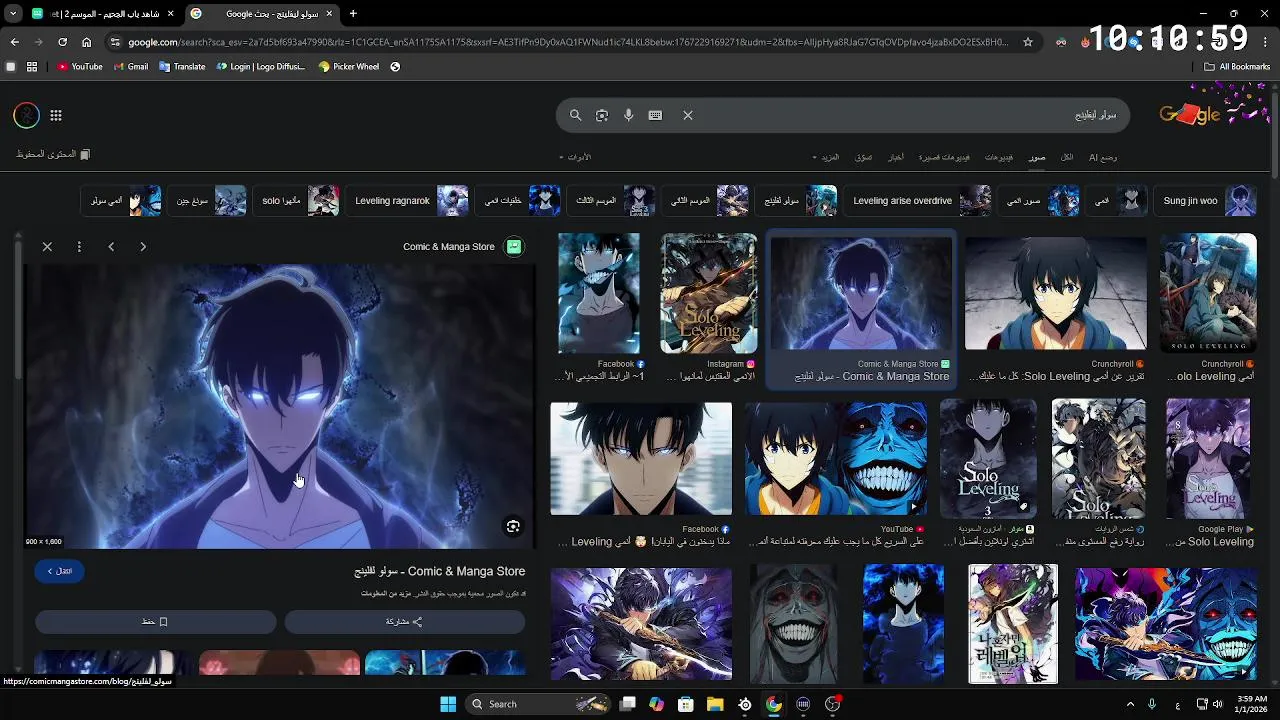Open Copilot from the taskbar
The image size is (1280, 720).
tap(656, 704)
